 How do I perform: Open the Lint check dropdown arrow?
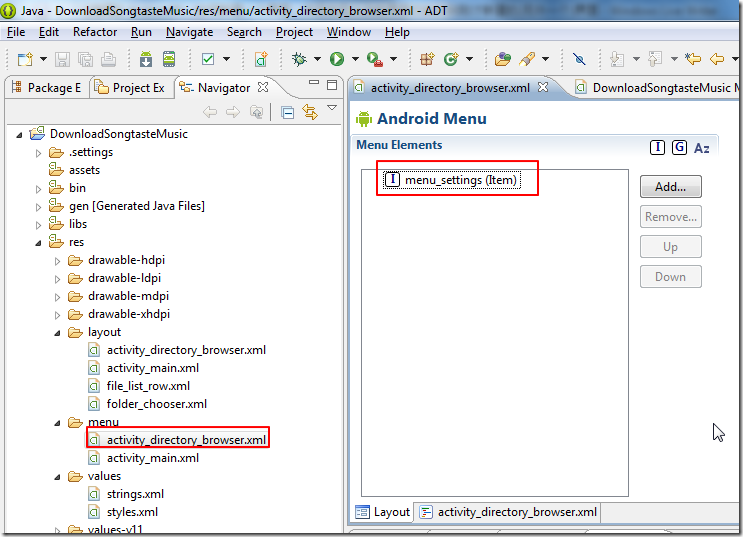pos(227,59)
